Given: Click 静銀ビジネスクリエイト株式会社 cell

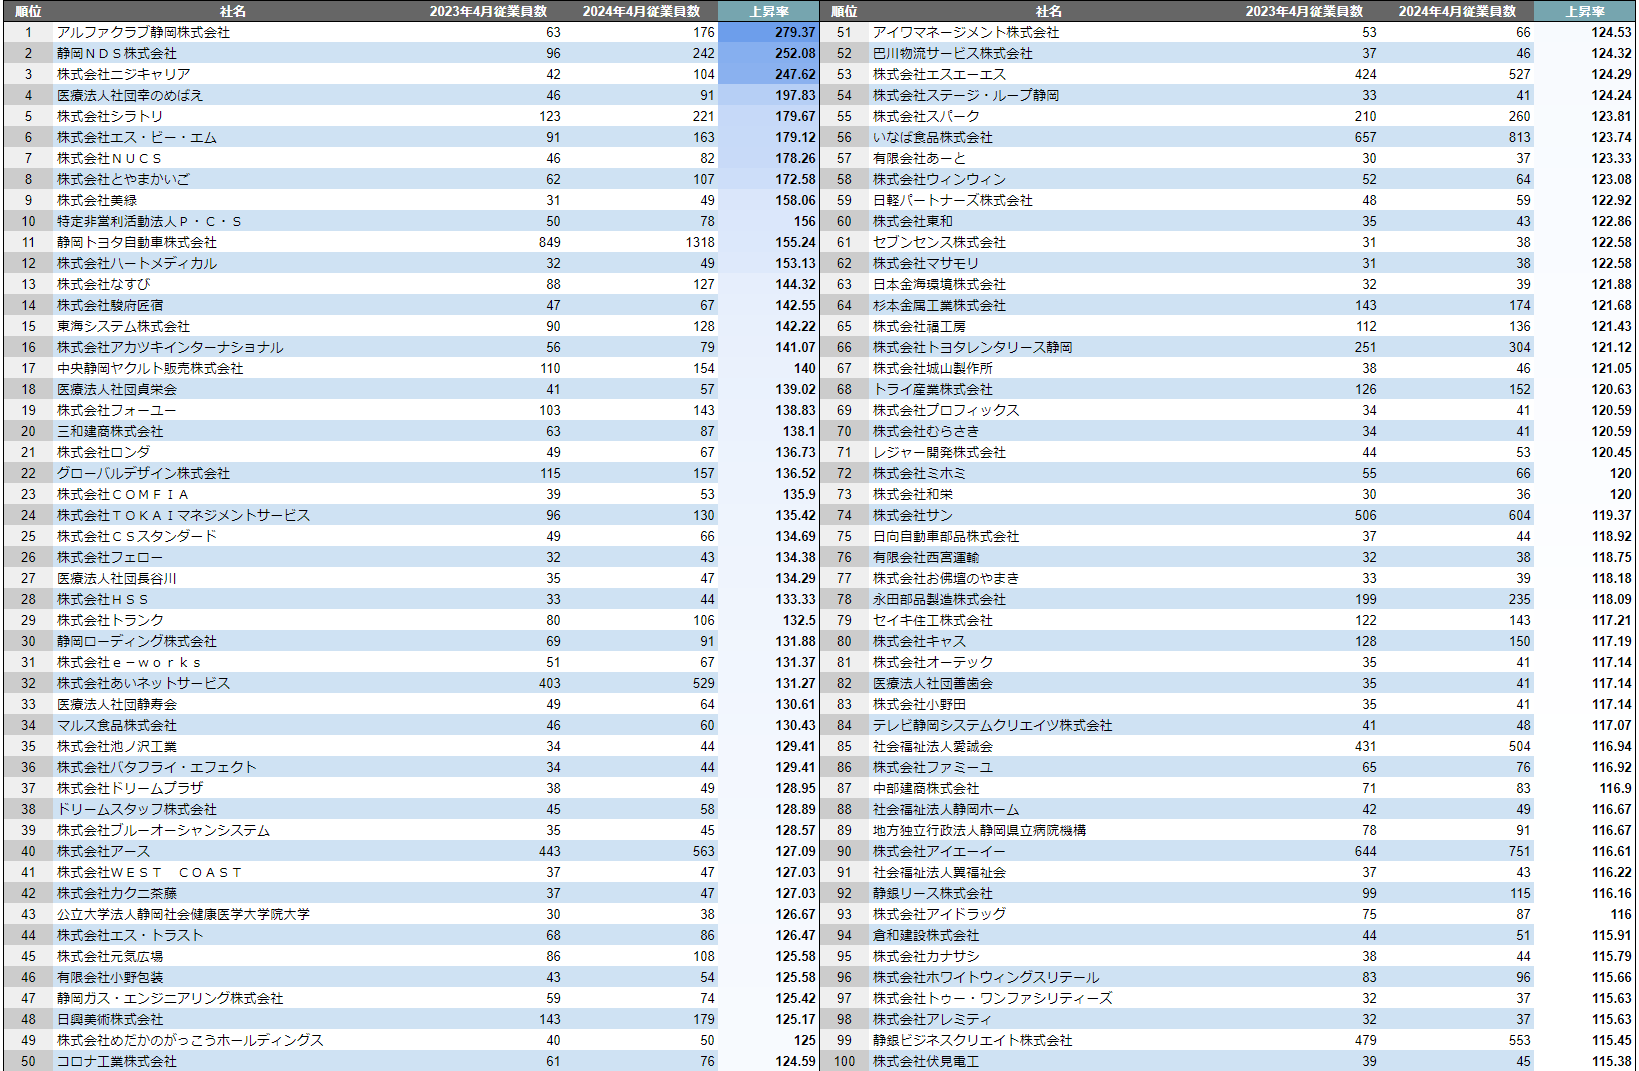Looking at the screenshot, I should 973,1040.
